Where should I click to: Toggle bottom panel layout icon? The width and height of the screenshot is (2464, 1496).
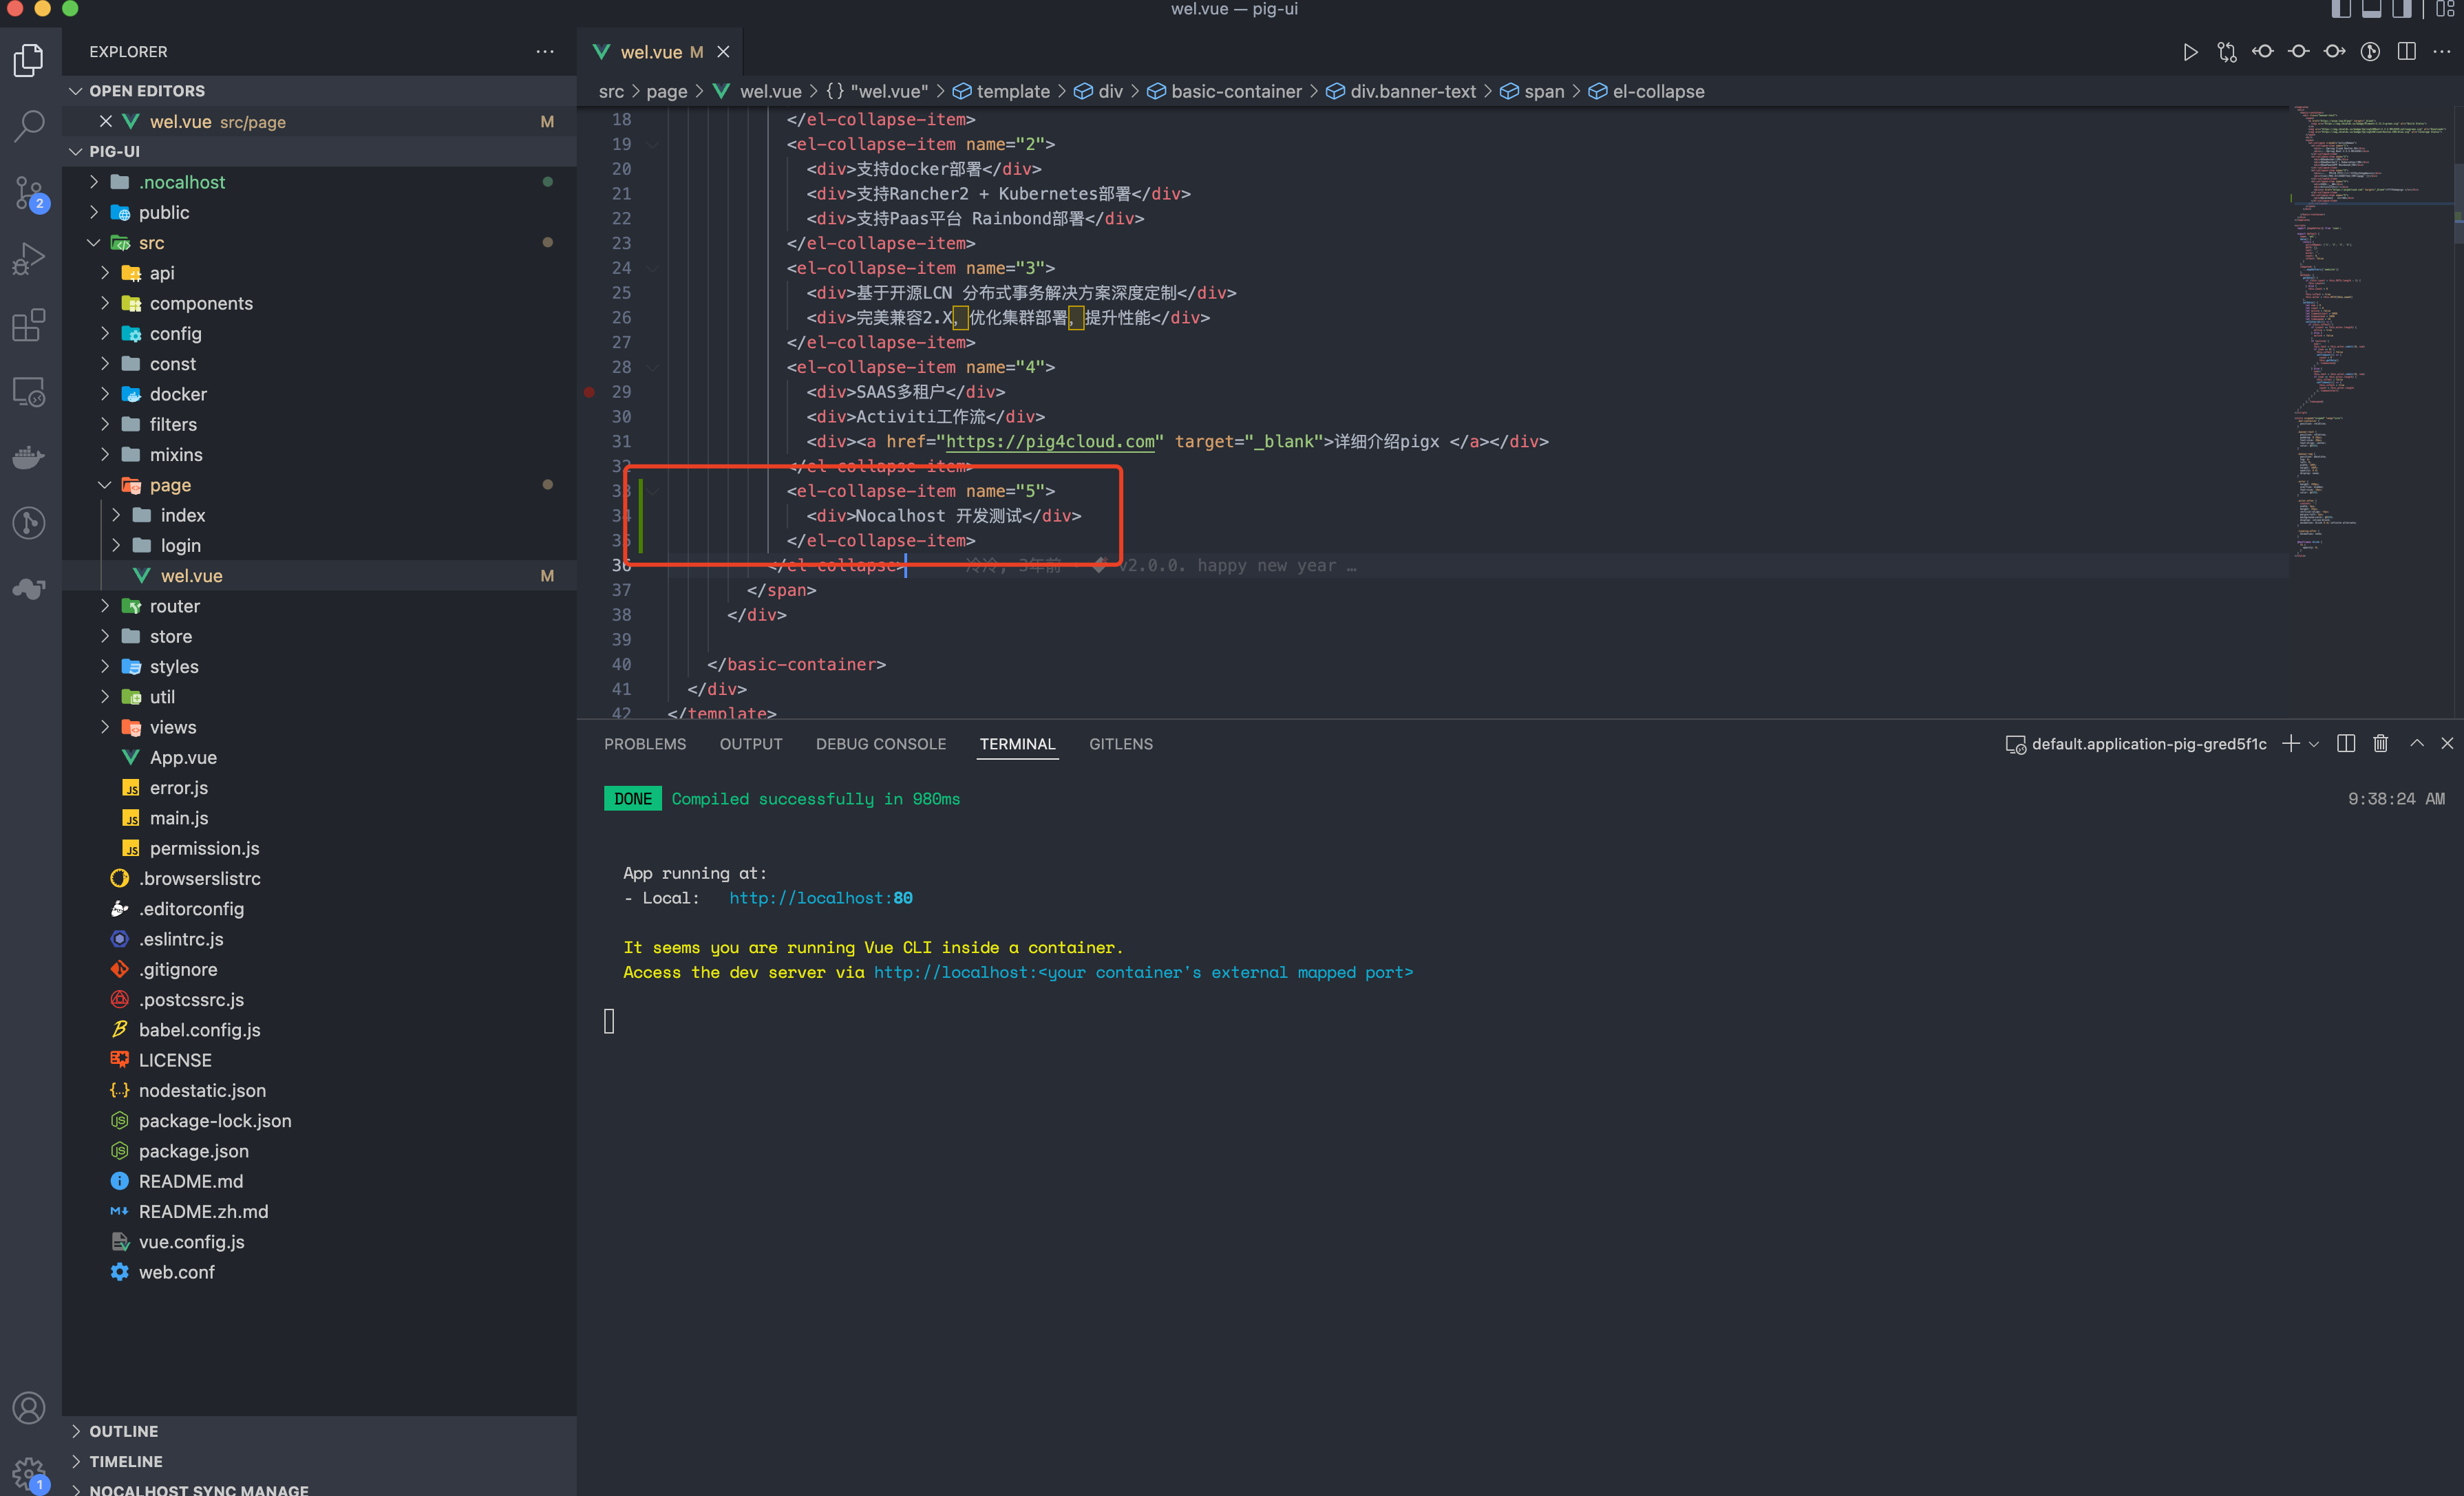[2371, 9]
